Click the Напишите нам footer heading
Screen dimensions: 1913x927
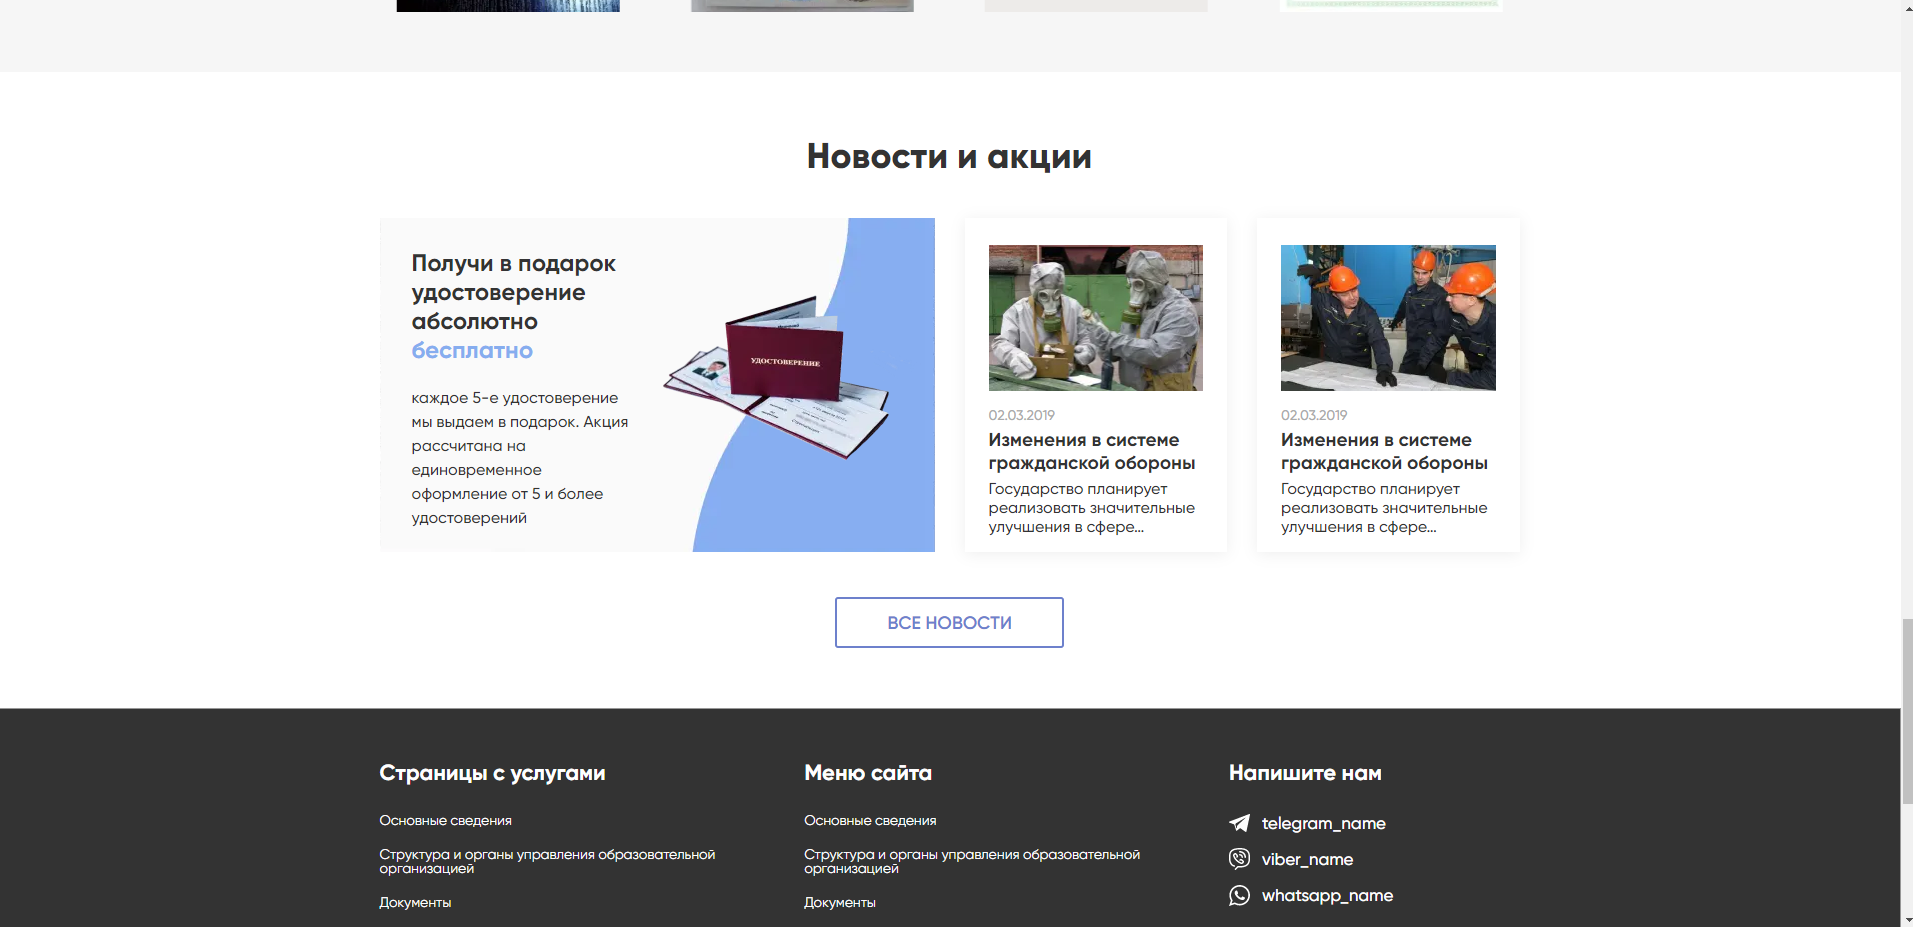tap(1305, 773)
